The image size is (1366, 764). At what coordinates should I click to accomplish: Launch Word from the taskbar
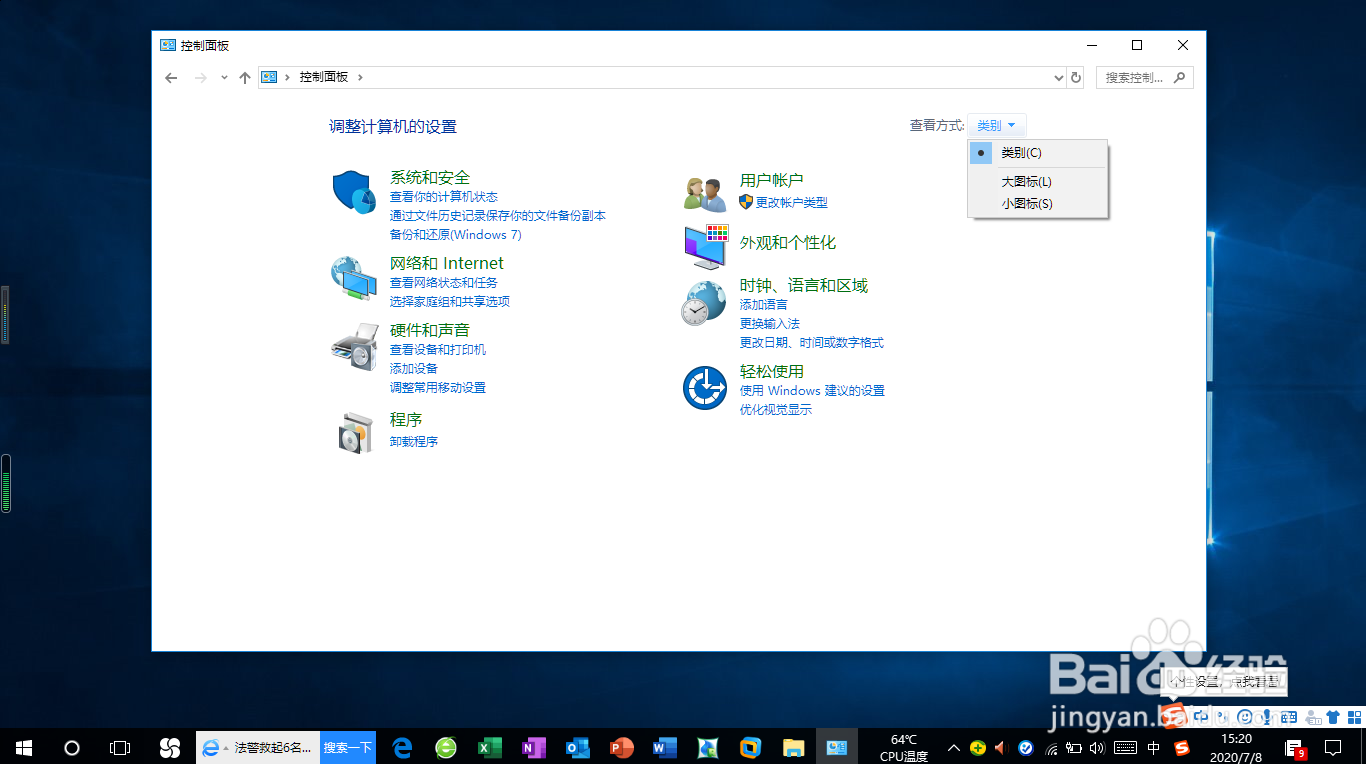(664, 747)
